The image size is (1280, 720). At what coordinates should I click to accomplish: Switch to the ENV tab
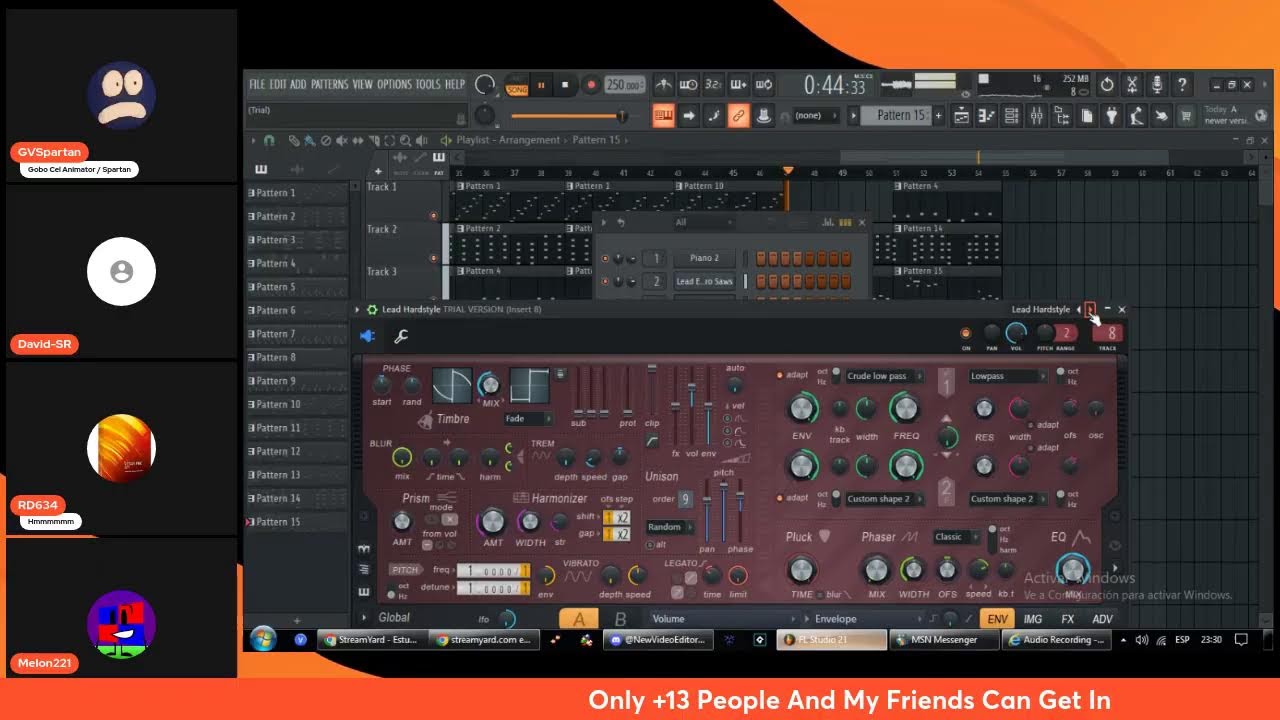click(x=997, y=619)
